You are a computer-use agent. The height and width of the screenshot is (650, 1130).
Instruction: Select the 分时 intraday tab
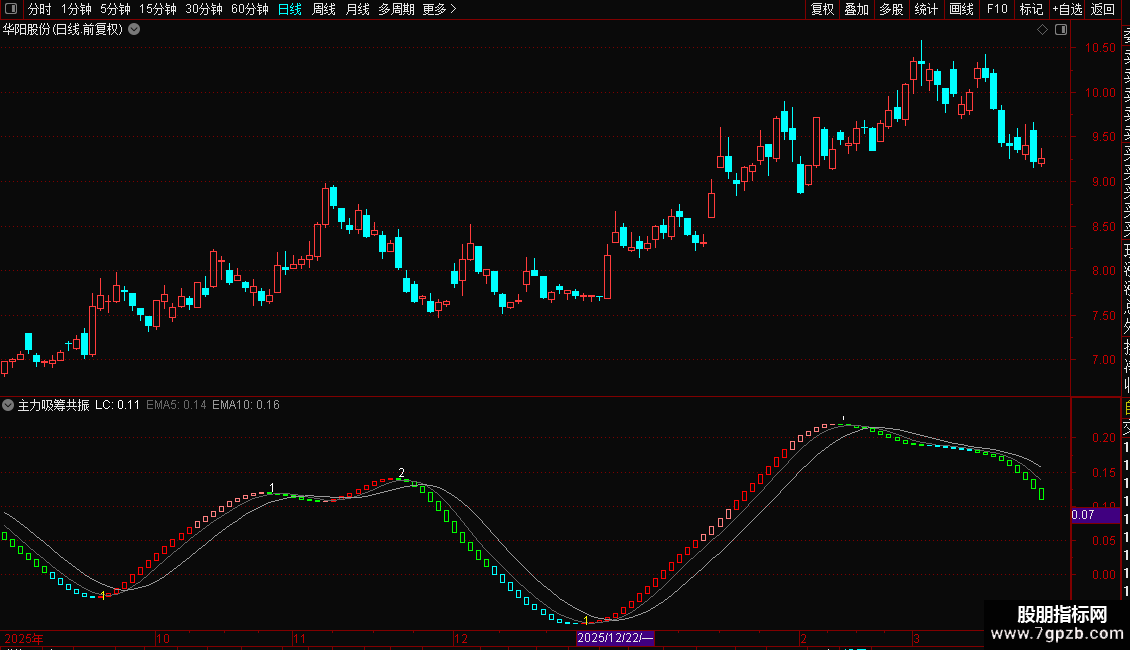point(40,9)
